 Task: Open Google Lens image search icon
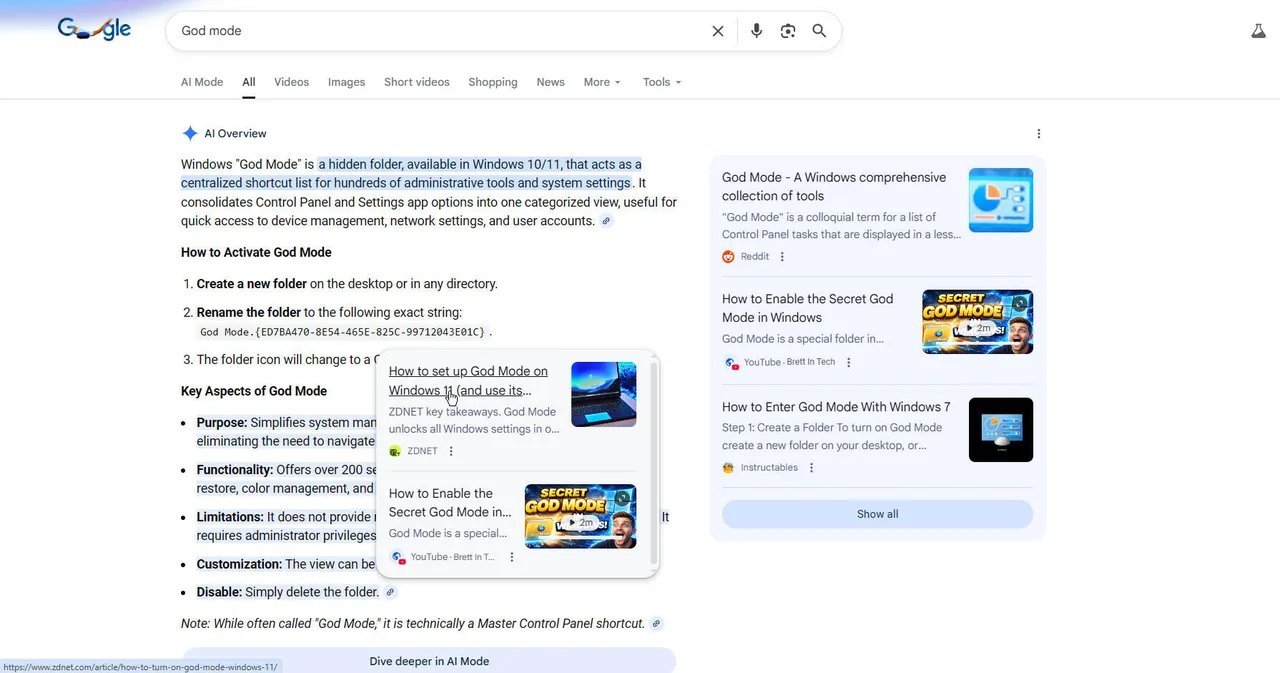pos(788,31)
